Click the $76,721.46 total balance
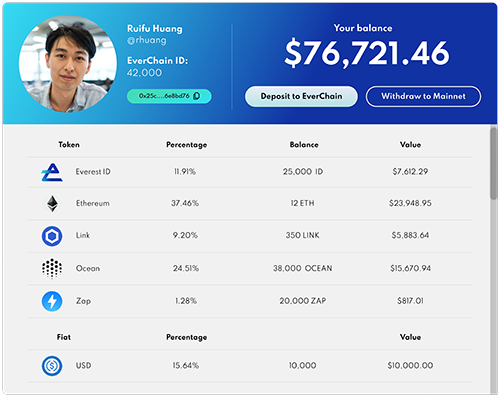500x397 pixels. [367, 53]
